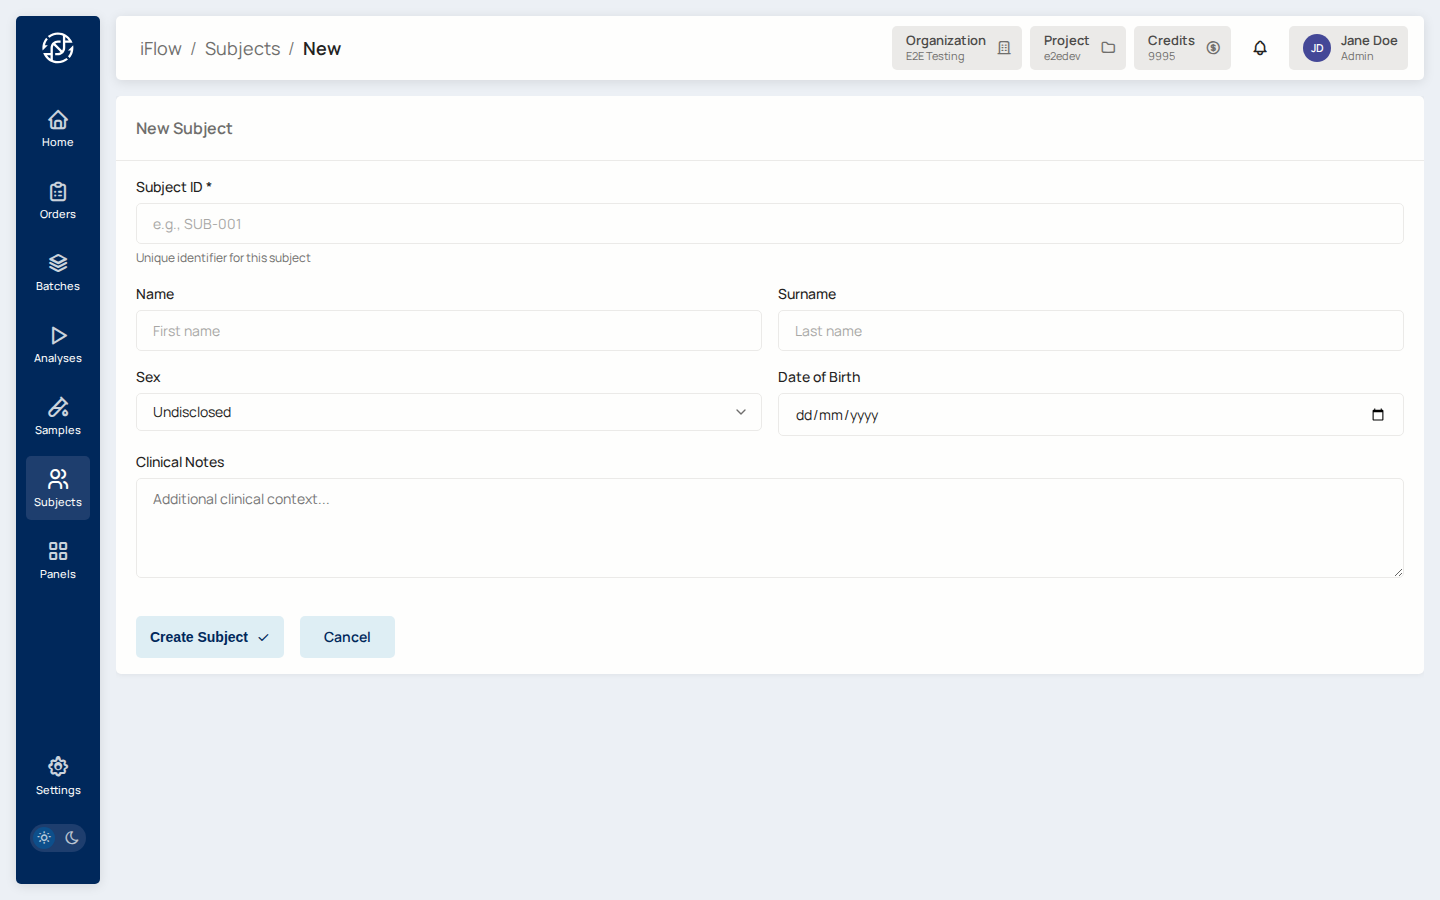Navigate to Subjects breadcrumb
1440x900 pixels.
click(x=243, y=49)
